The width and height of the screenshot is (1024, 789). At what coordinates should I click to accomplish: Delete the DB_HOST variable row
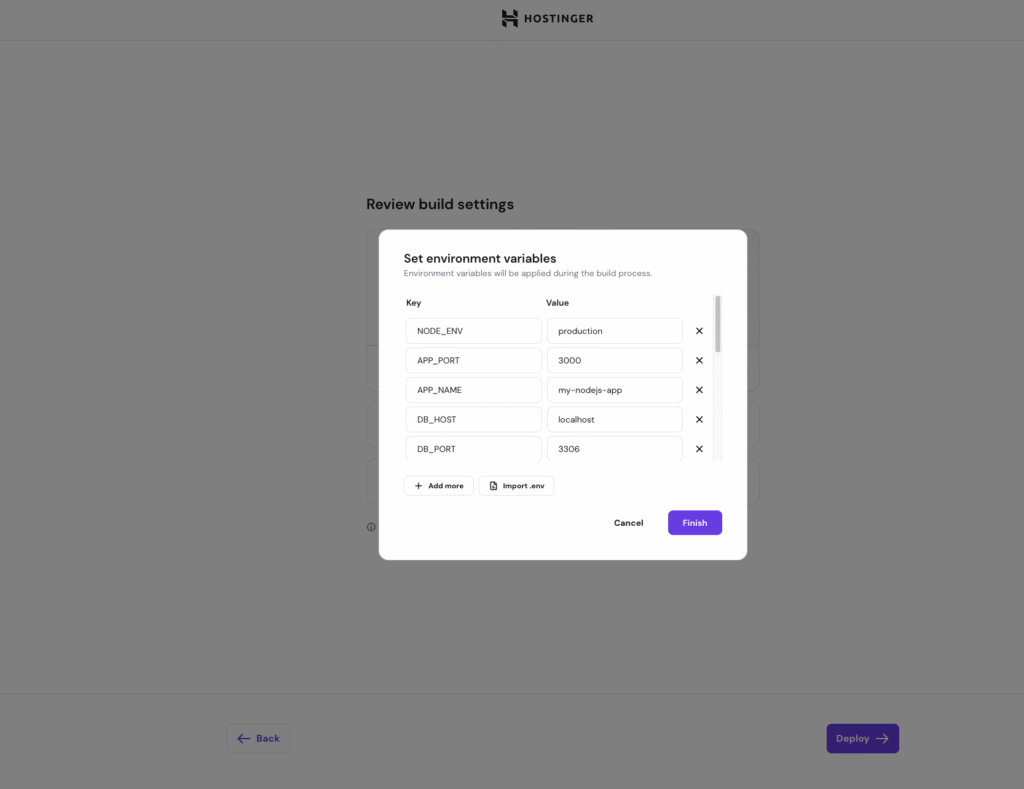(699, 419)
